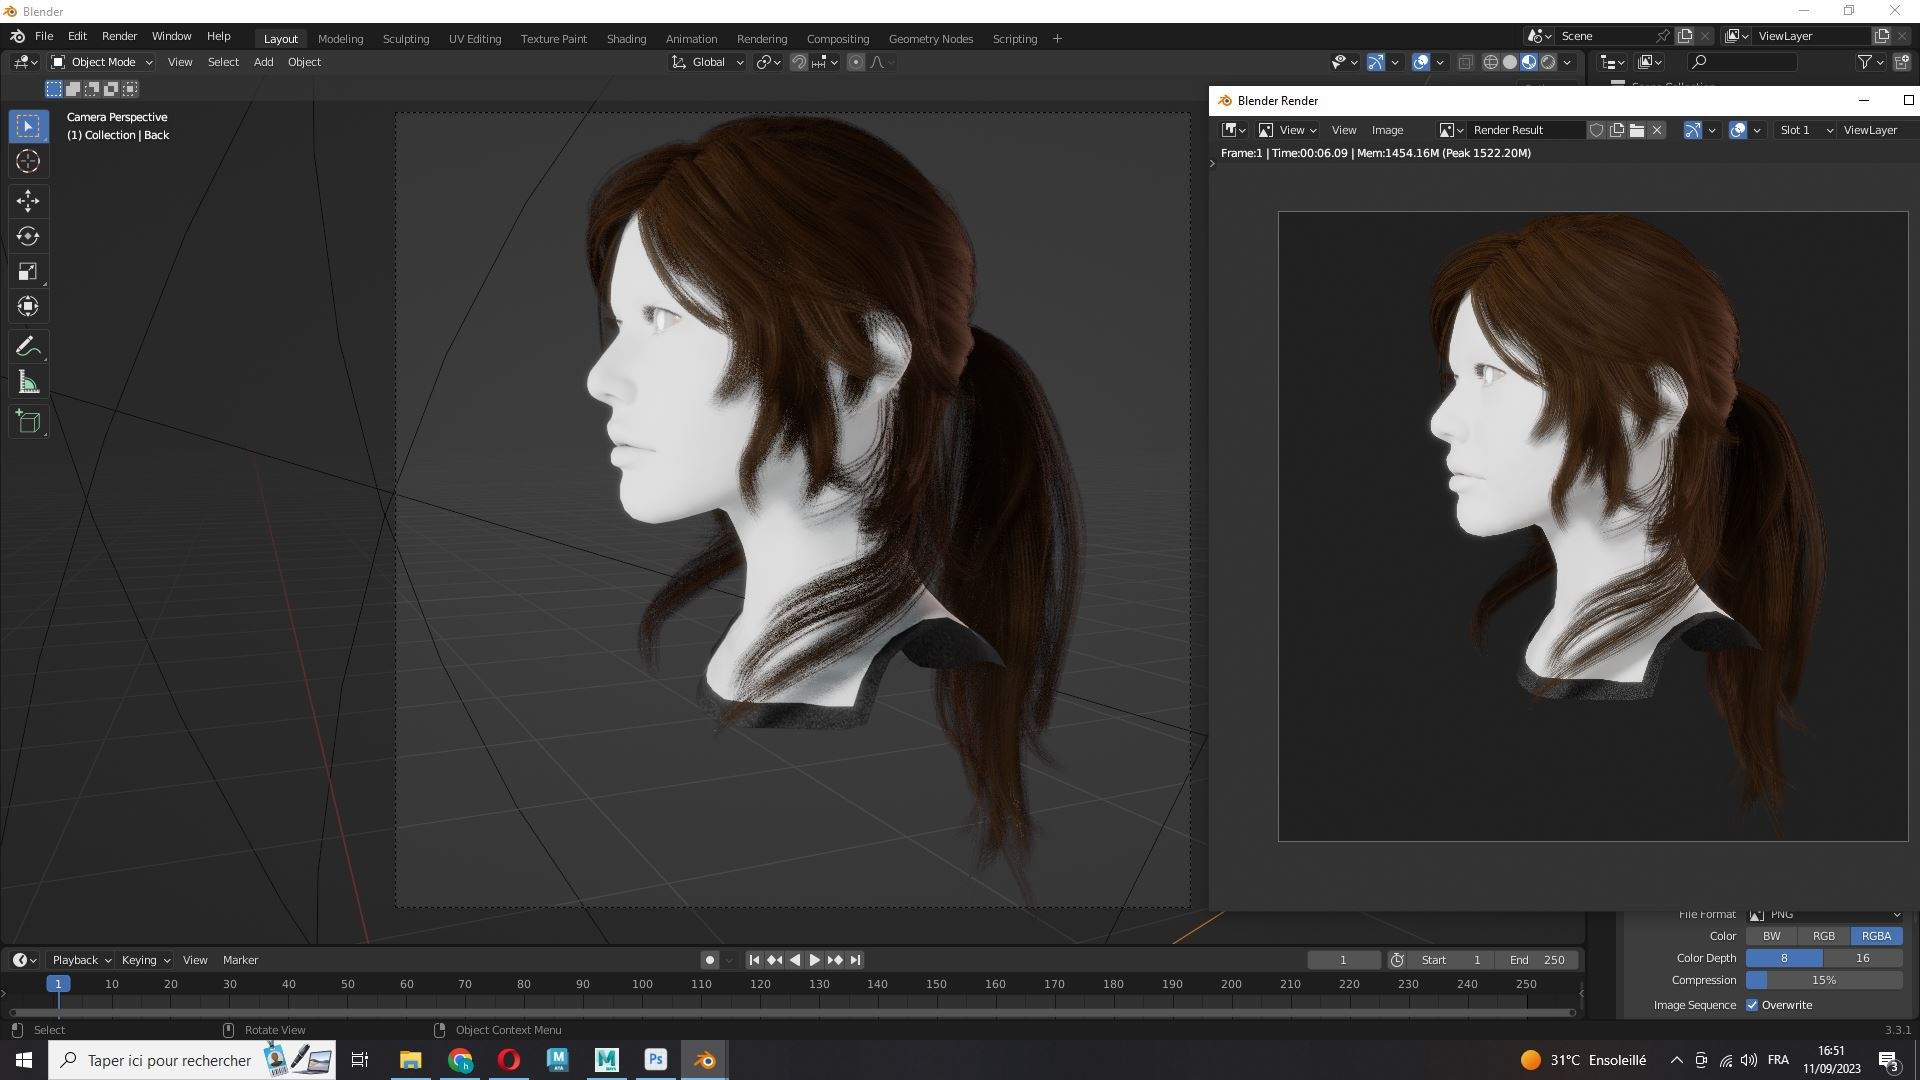Expand the Global transform orientation dropdown
1920x1080 pixels.
(708, 62)
